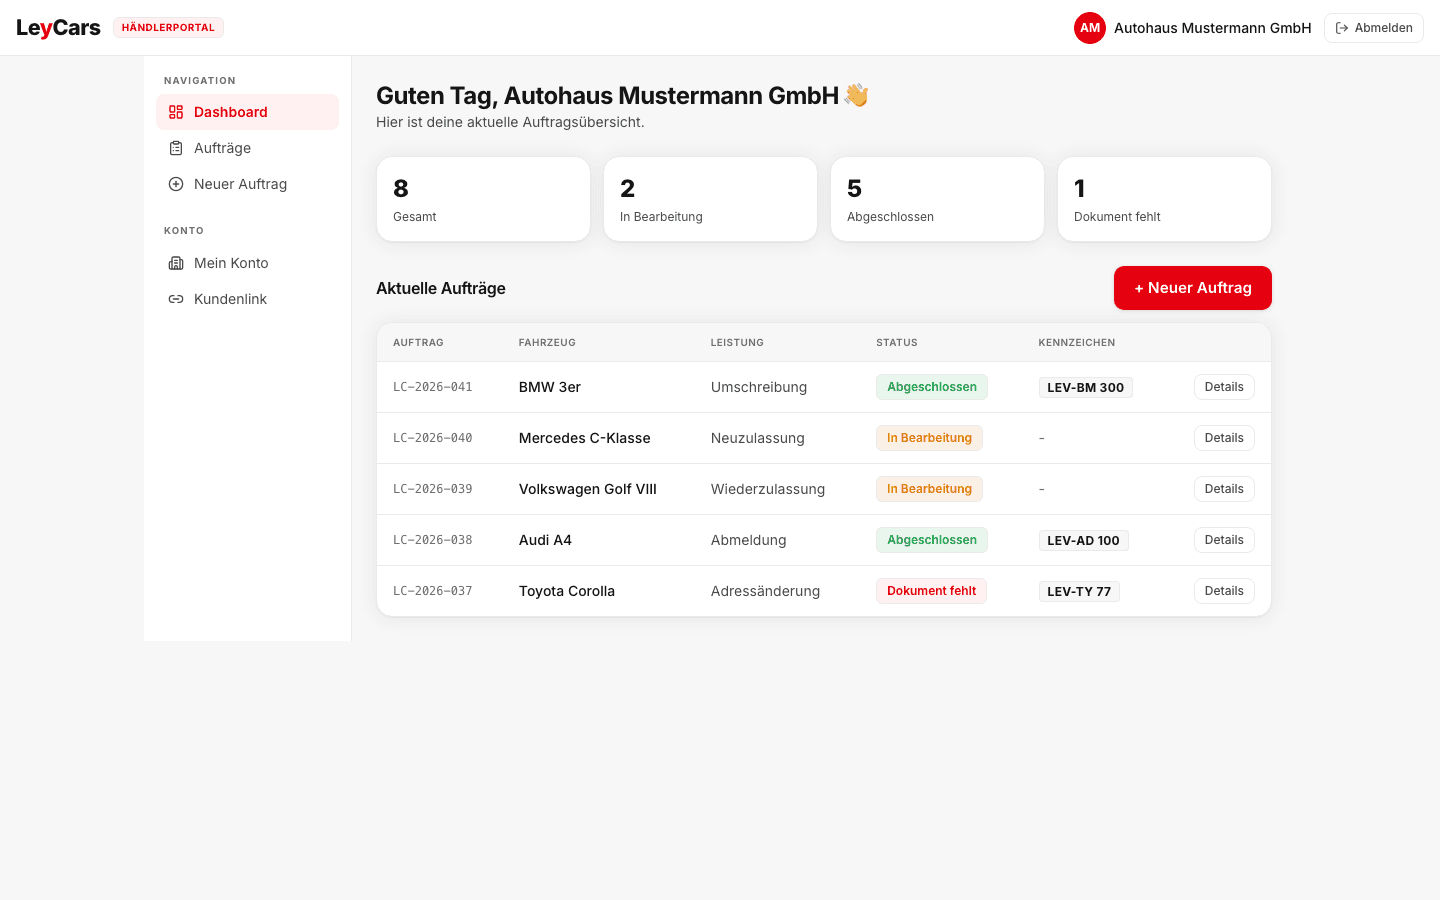Viewport: 1440px width, 900px height.
Task: Click order number LC-2026-040
Action: pyautogui.click(x=432, y=438)
